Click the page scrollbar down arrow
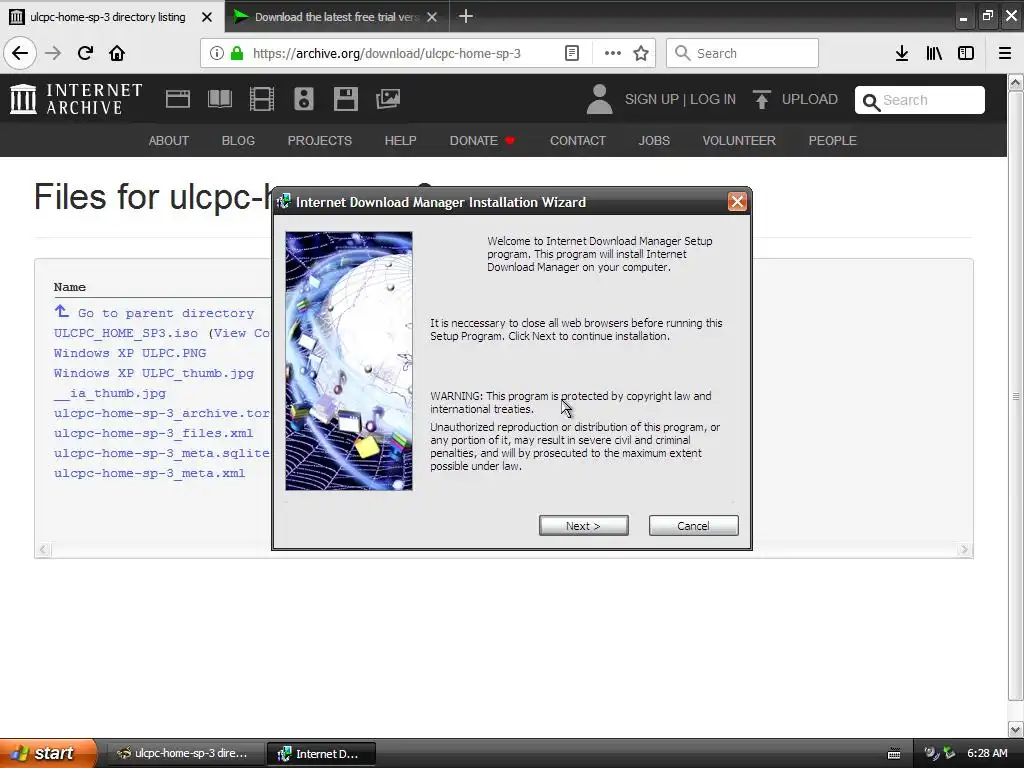Viewport: 1024px width, 768px height. click(1016, 729)
